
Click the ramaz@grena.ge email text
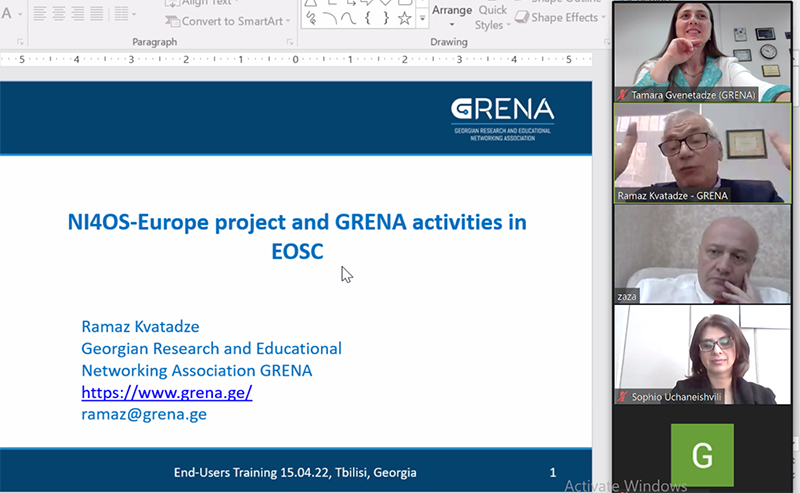(144, 414)
